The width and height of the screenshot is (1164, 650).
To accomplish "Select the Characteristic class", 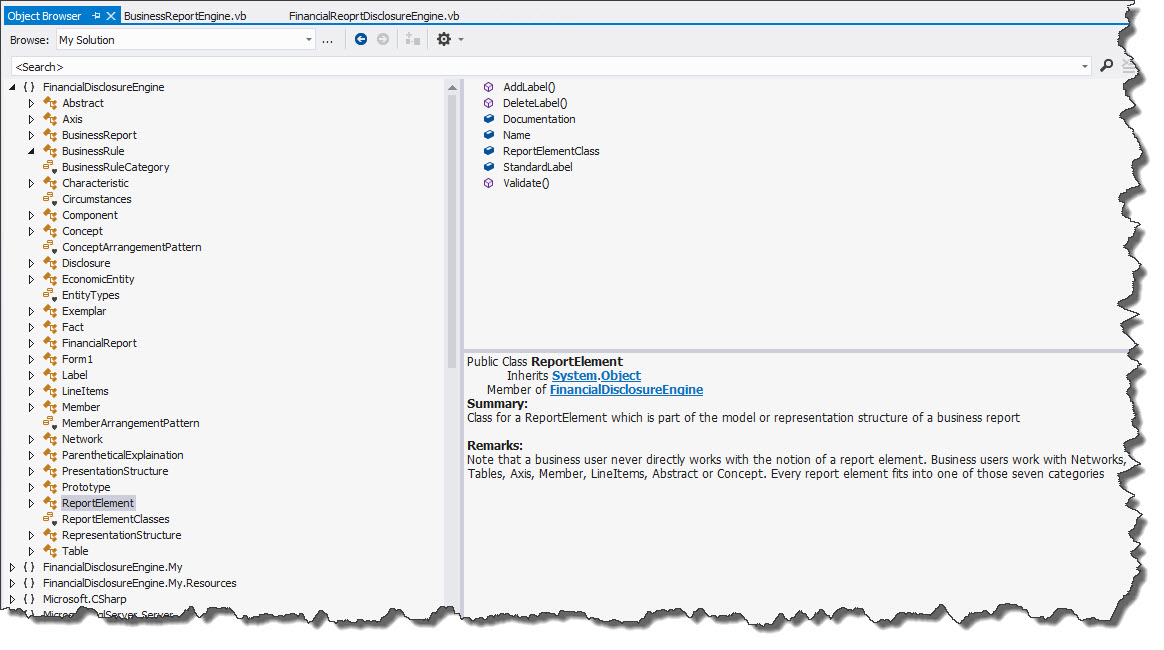I will click(x=95, y=183).
